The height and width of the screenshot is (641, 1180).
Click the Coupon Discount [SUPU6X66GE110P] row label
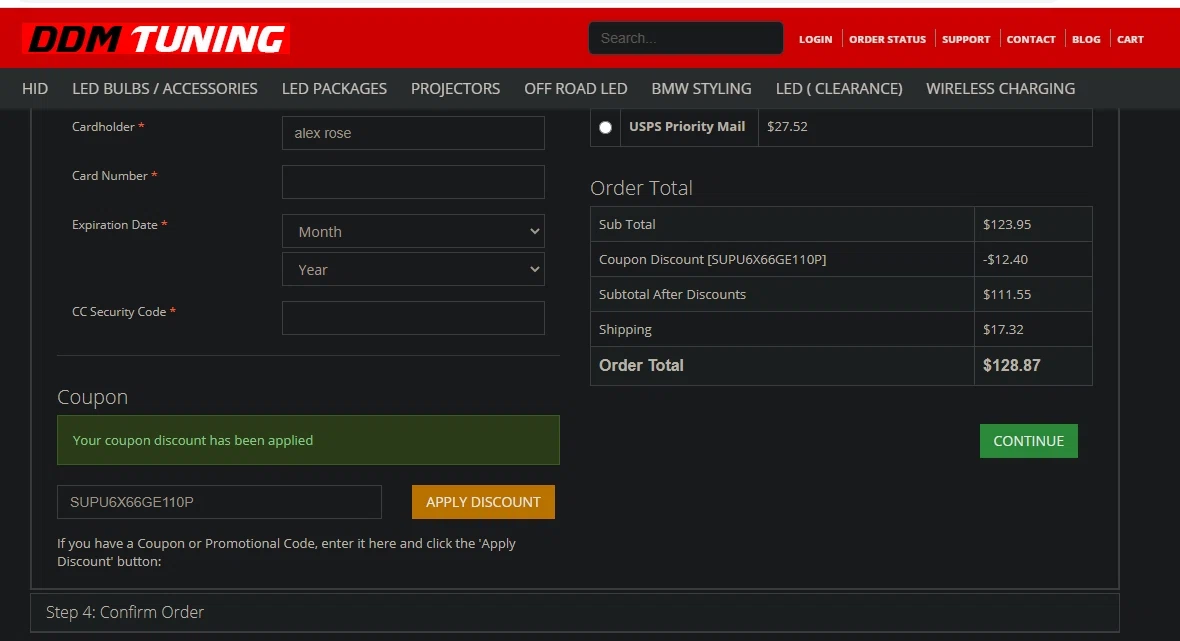point(712,260)
